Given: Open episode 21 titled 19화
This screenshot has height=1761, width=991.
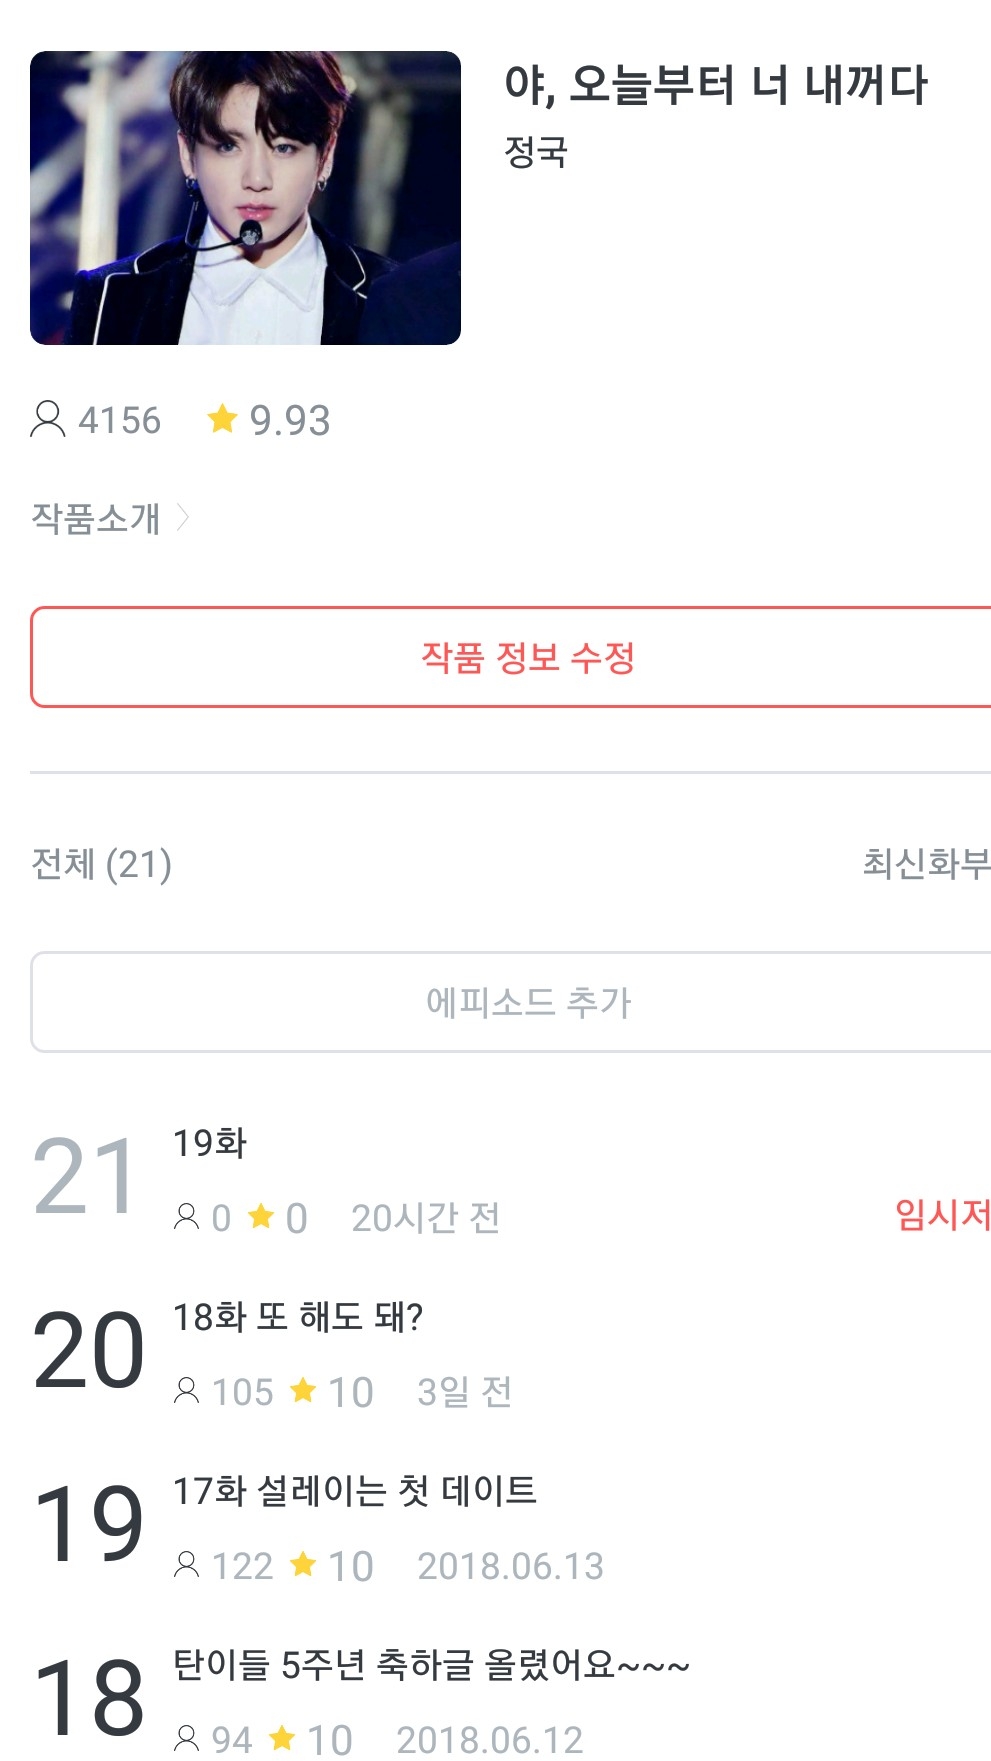Looking at the screenshot, I should click(210, 1143).
